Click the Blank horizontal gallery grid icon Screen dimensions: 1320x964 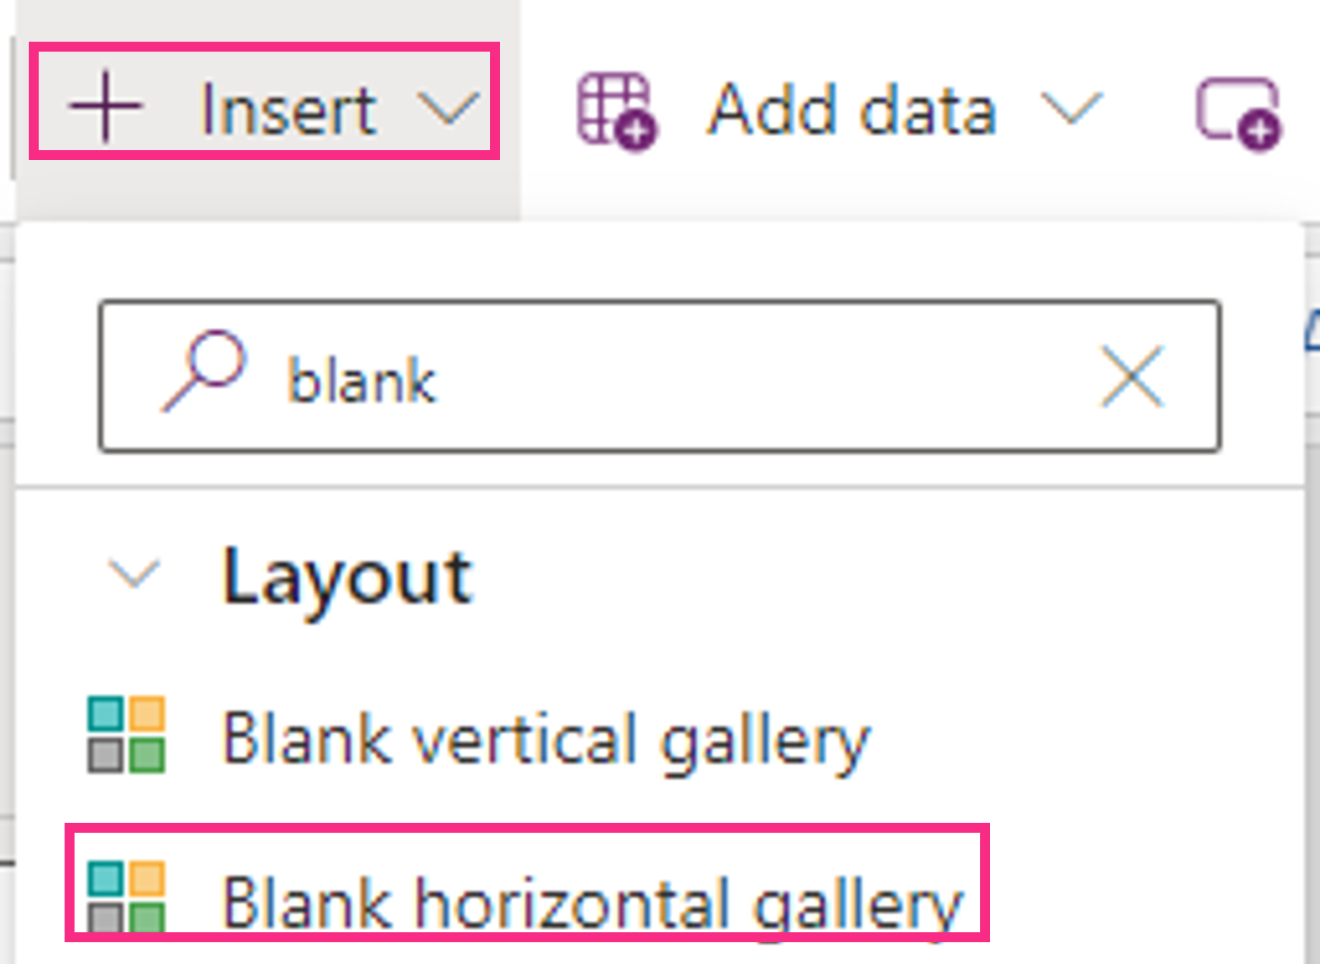(126, 896)
